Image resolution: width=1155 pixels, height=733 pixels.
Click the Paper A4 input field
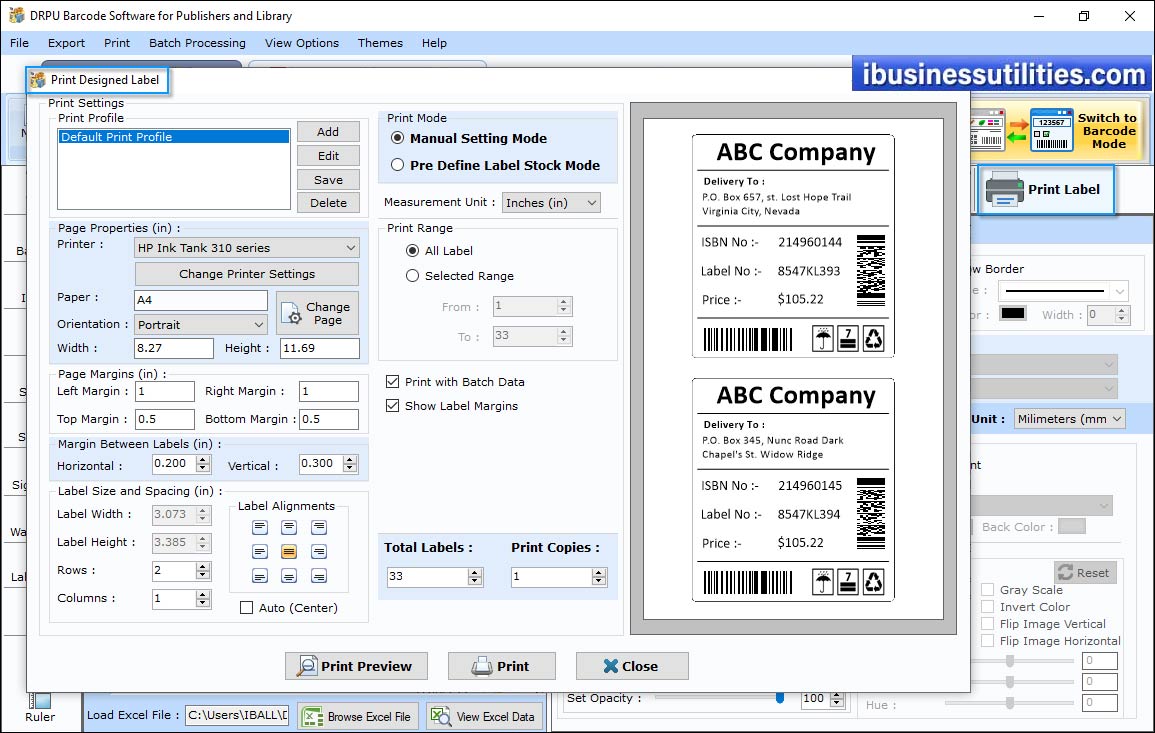point(201,300)
